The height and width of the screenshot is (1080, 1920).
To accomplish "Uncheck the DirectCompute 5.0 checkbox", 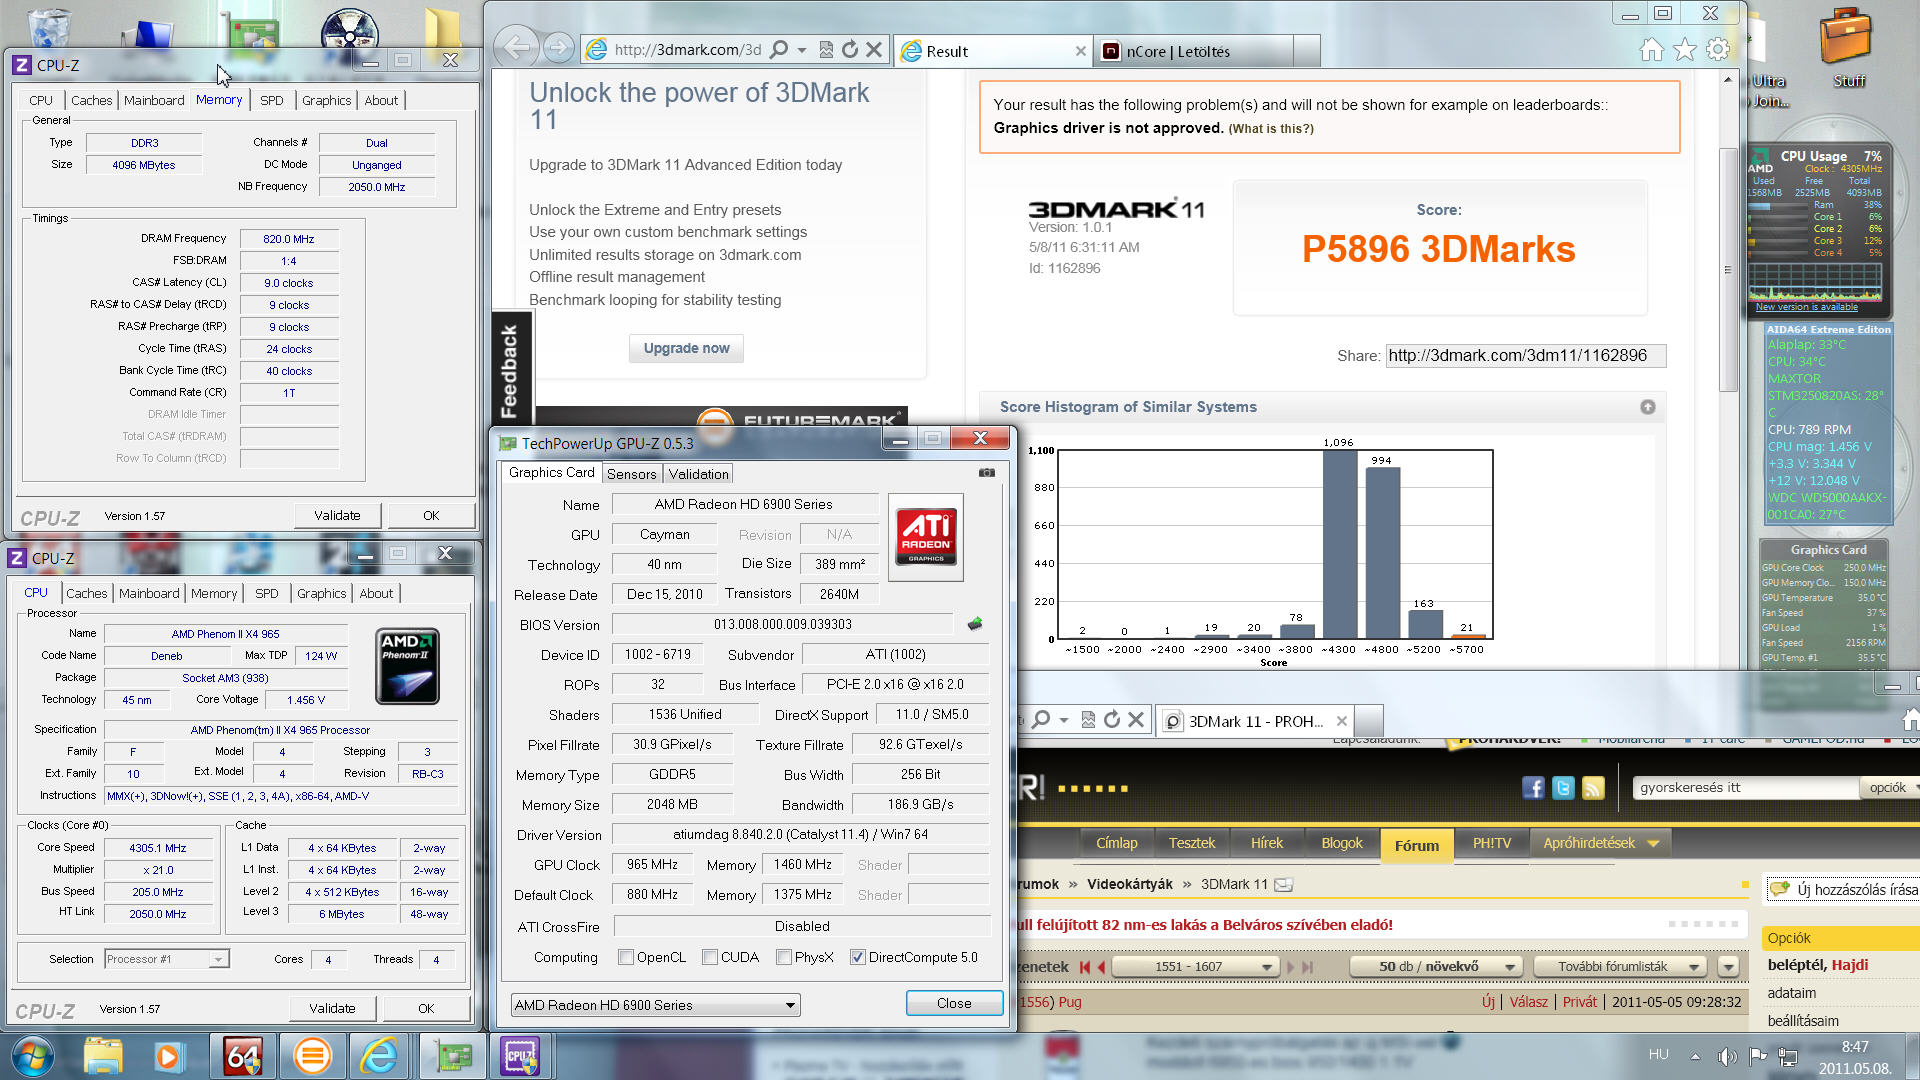I will (x=857, y=957).
